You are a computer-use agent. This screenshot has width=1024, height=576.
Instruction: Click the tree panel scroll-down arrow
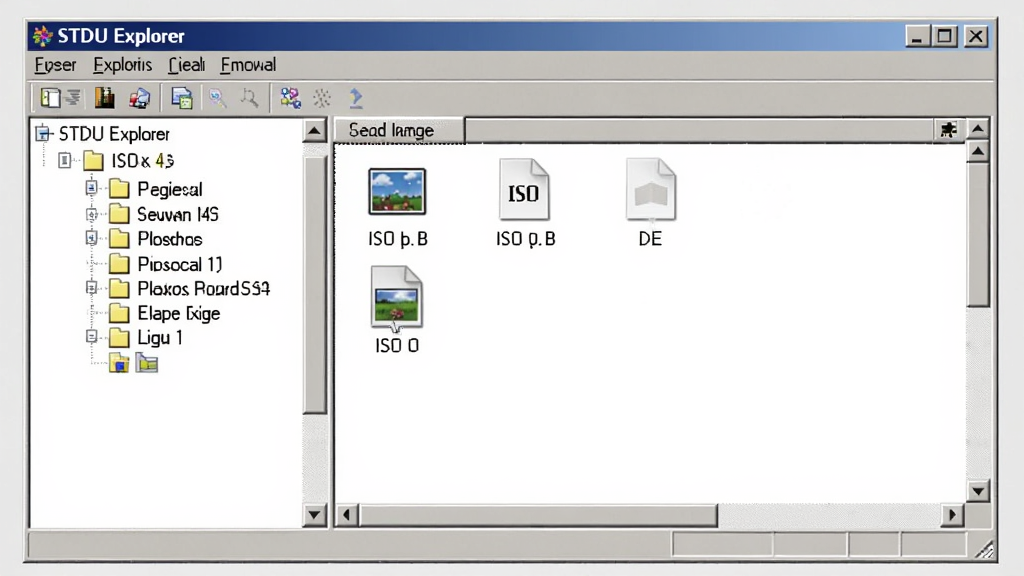pyautogui.click(x=314, y=515)
